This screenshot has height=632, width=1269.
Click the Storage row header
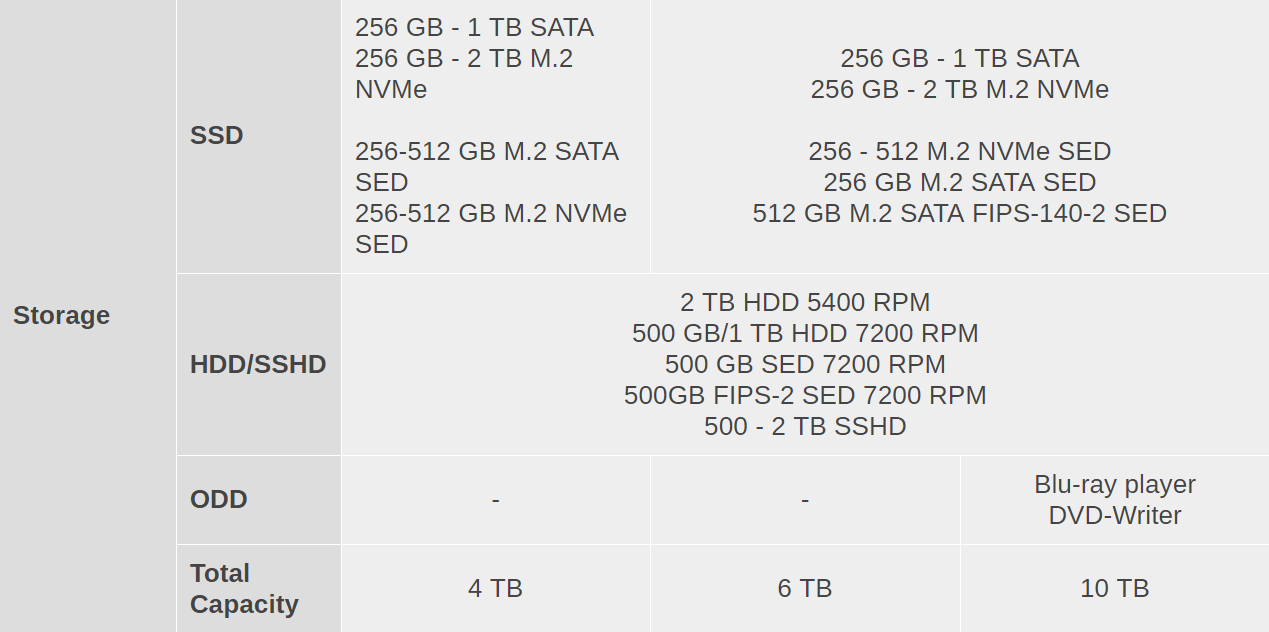[x=88, y=315]
